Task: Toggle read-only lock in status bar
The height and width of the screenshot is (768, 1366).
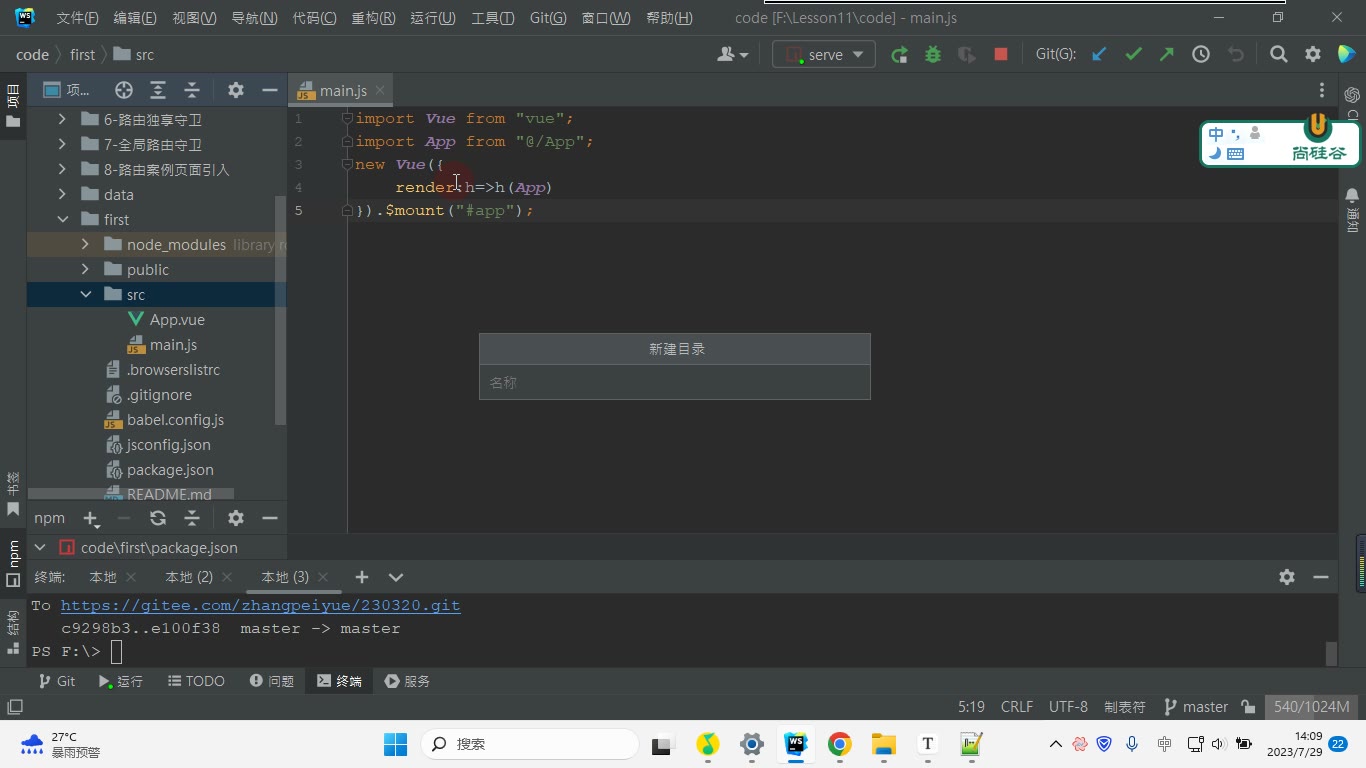Action: [x=1248, y=707]
